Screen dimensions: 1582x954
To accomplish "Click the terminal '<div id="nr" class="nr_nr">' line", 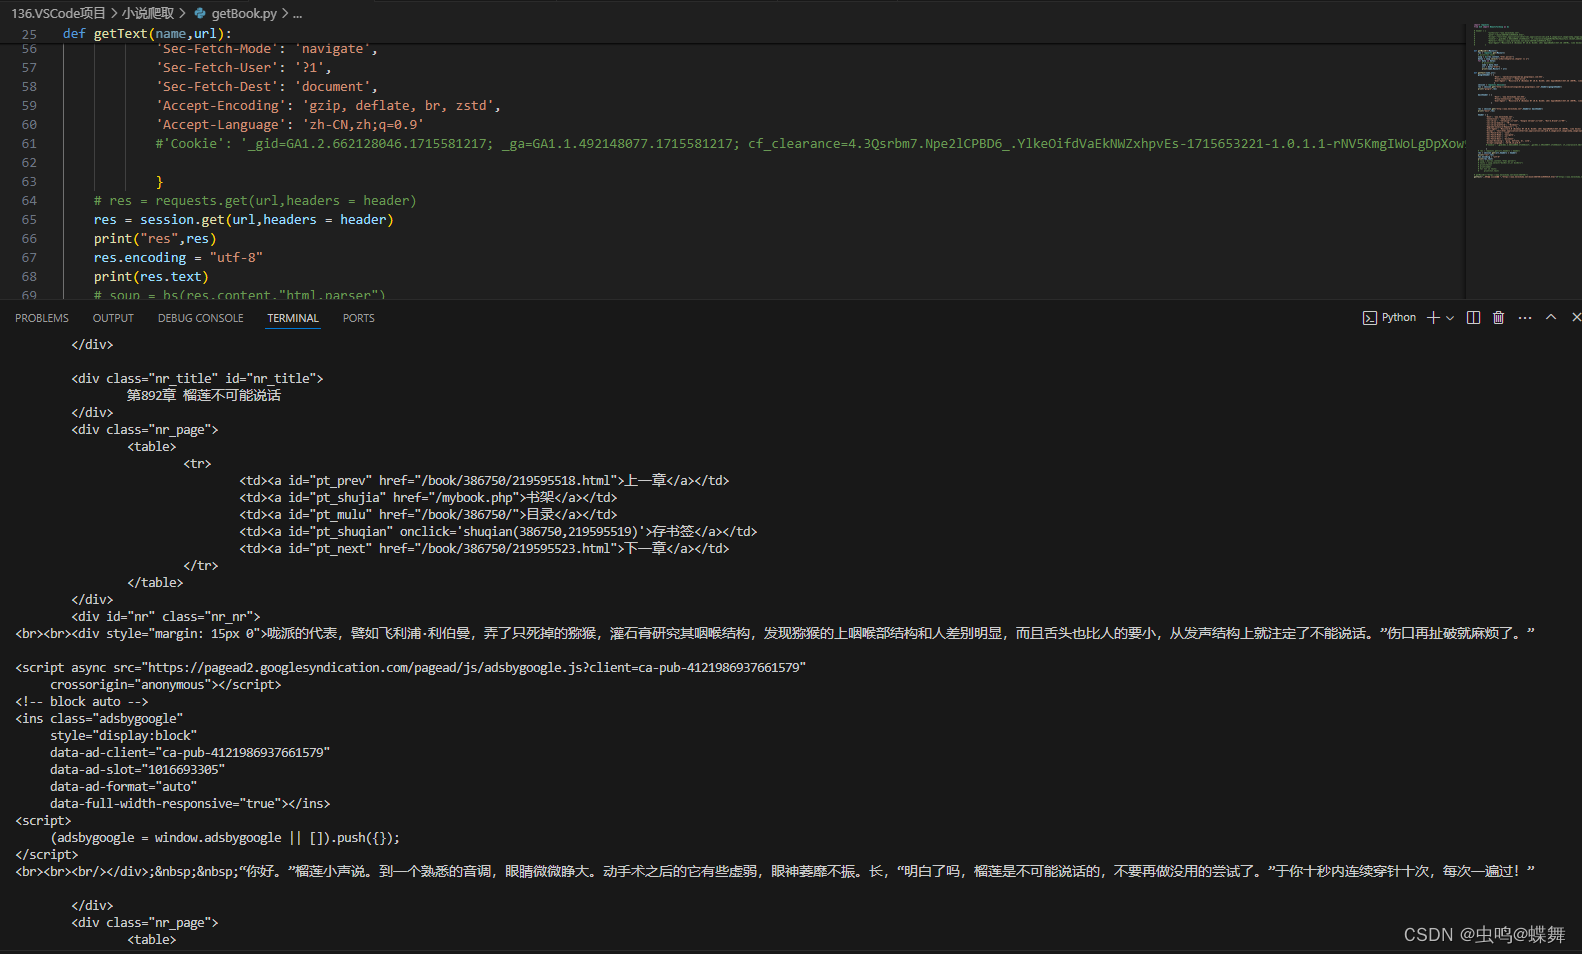I will click(x=166, y=617).
